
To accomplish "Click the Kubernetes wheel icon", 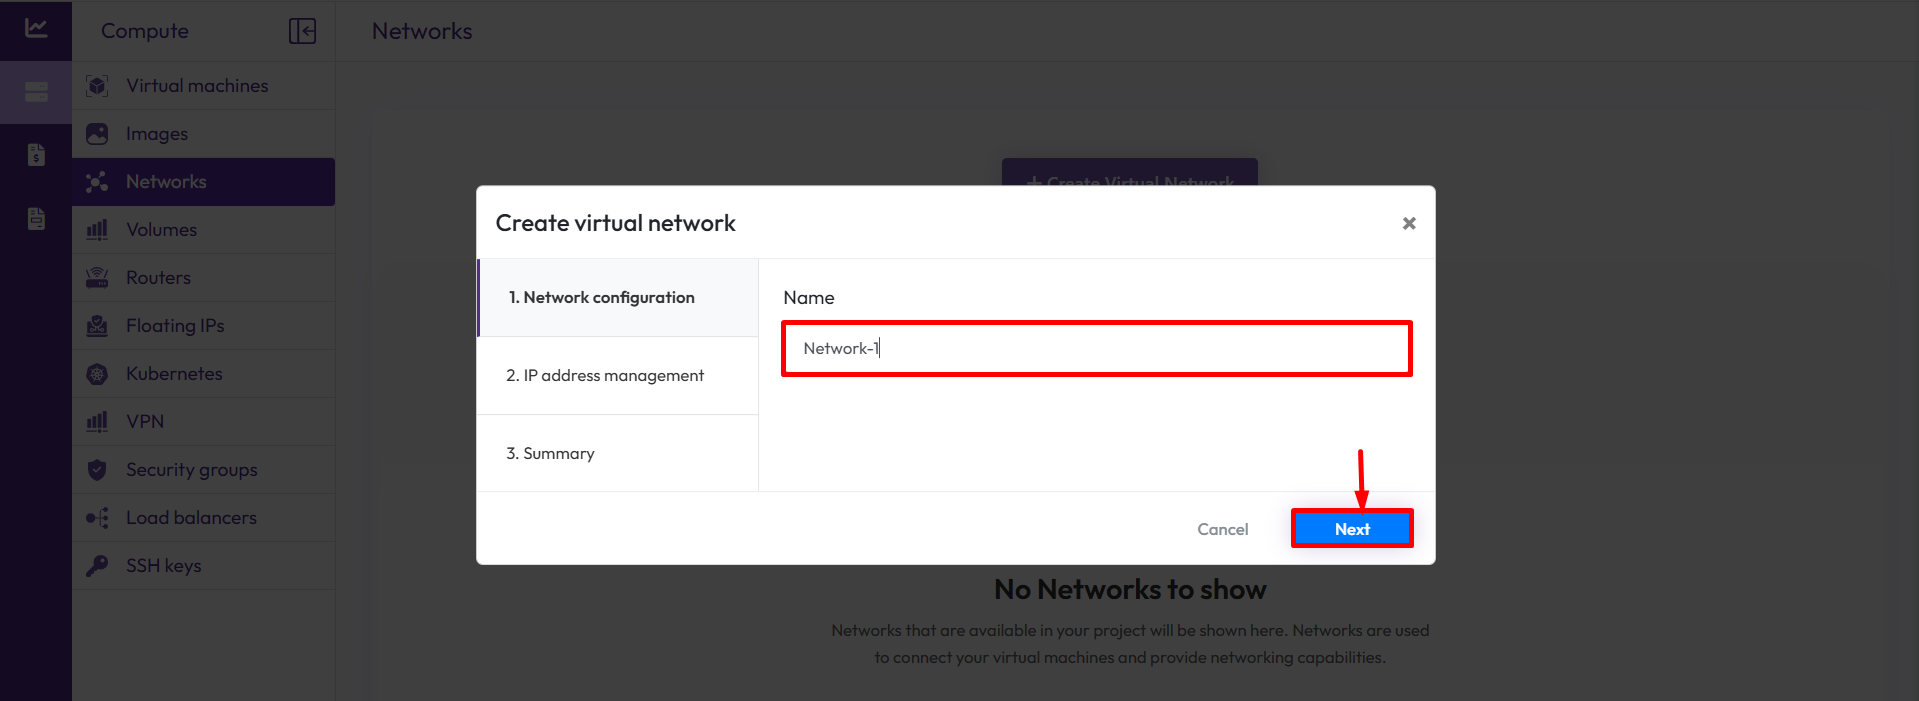I will (97, 374).
